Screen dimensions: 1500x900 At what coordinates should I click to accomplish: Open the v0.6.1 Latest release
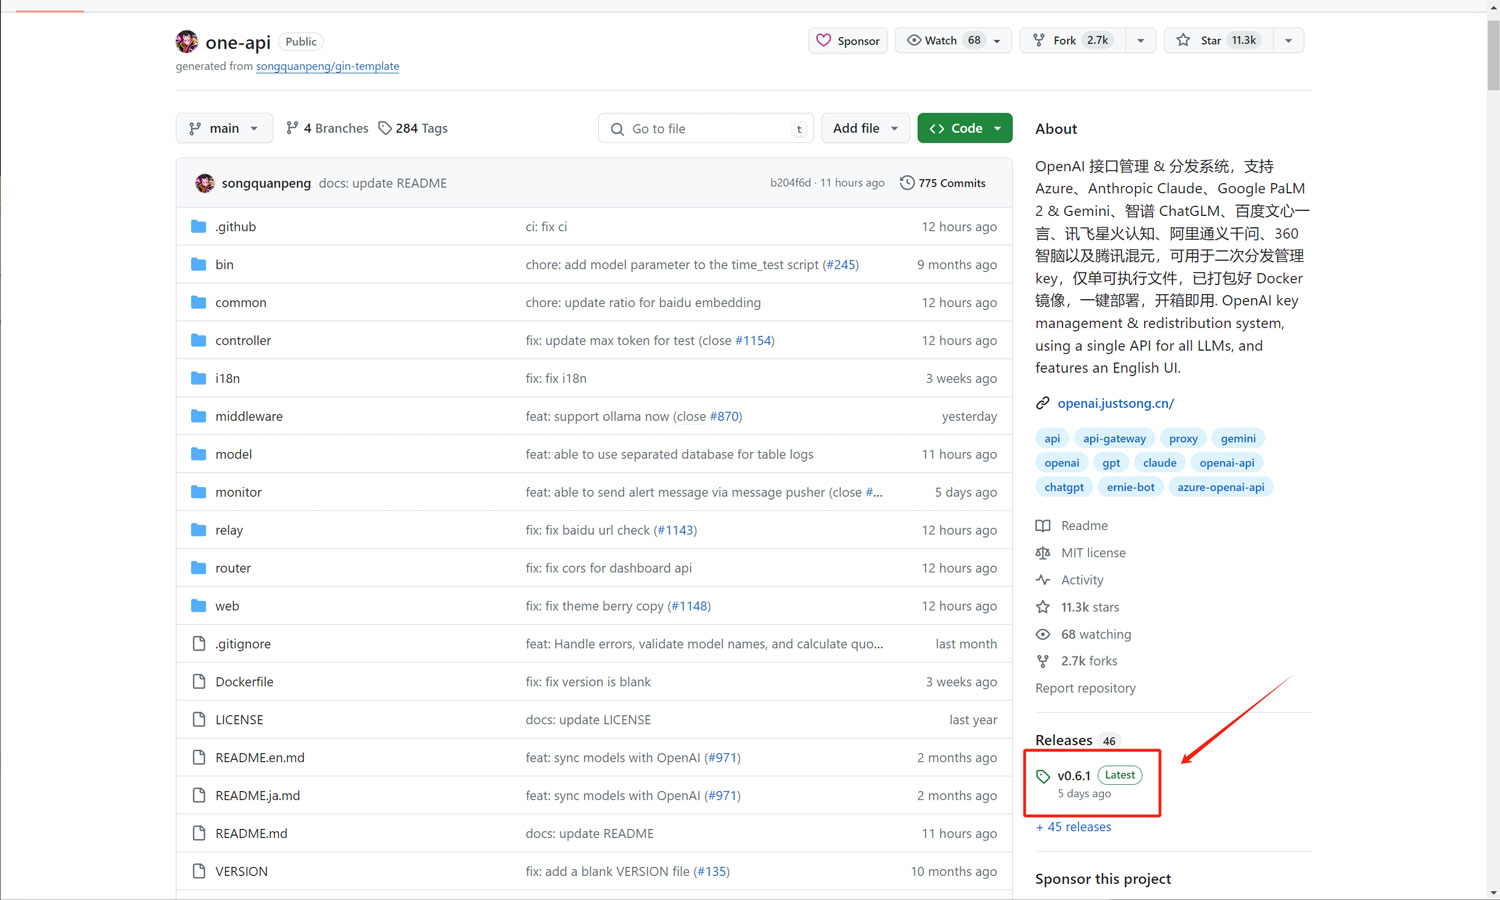1089,783
